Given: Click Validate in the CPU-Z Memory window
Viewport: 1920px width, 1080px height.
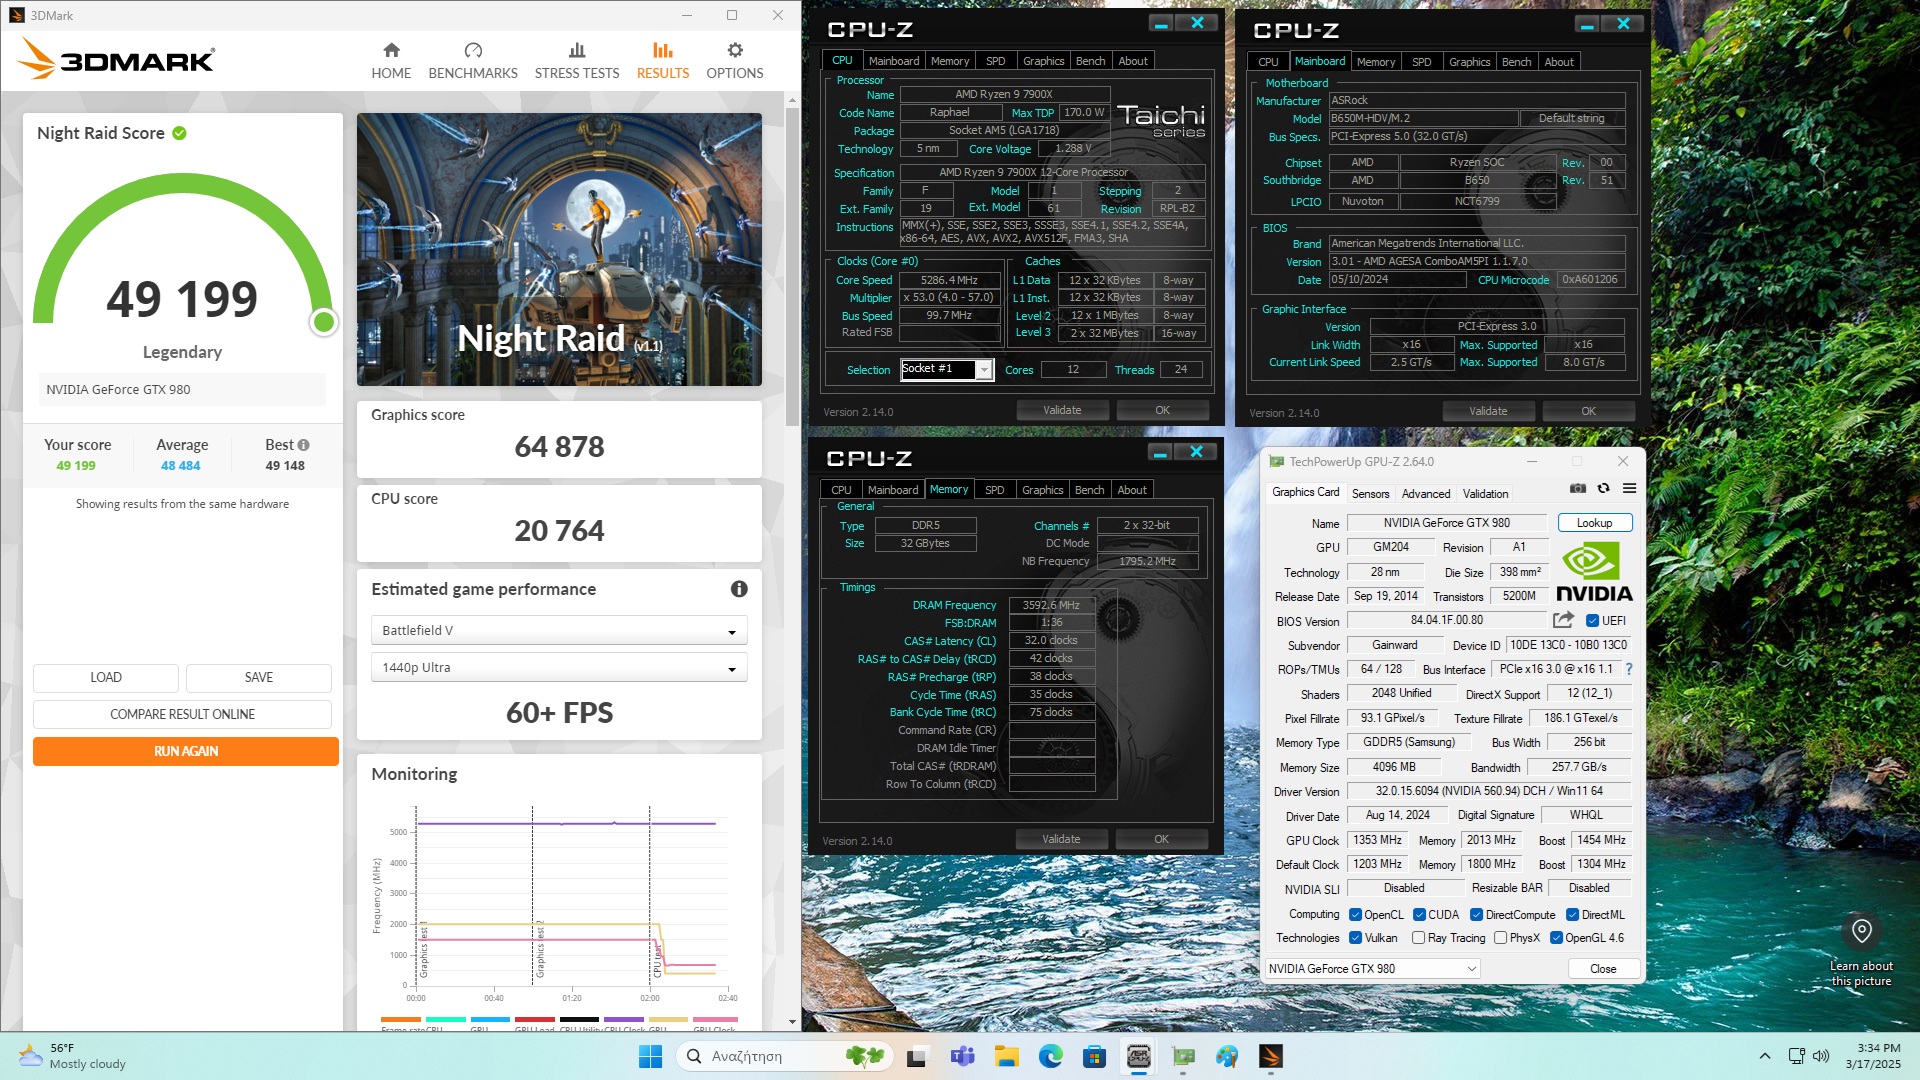Looking at the screenshot, I should pos(1061,839).
